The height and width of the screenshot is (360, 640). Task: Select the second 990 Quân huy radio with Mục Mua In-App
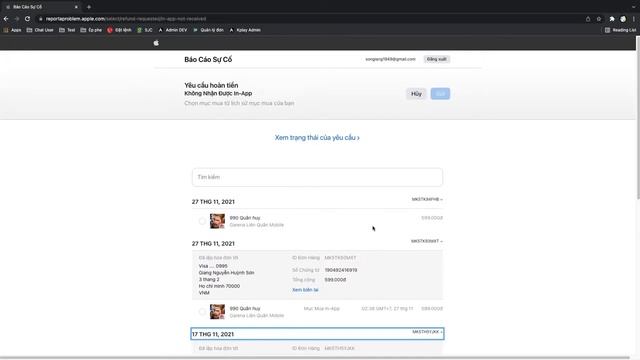[202, 312]
